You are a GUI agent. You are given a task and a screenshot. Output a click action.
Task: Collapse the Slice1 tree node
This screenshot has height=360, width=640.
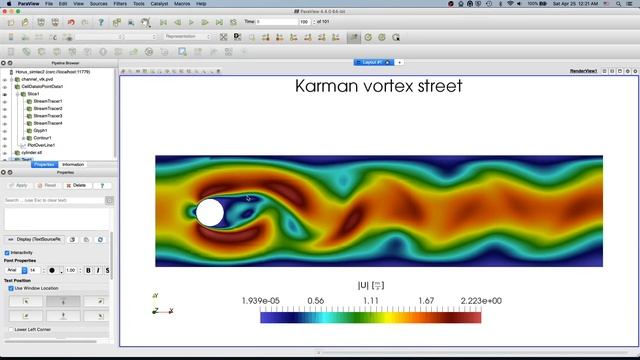pyautogui.click(x=18, y=94)
